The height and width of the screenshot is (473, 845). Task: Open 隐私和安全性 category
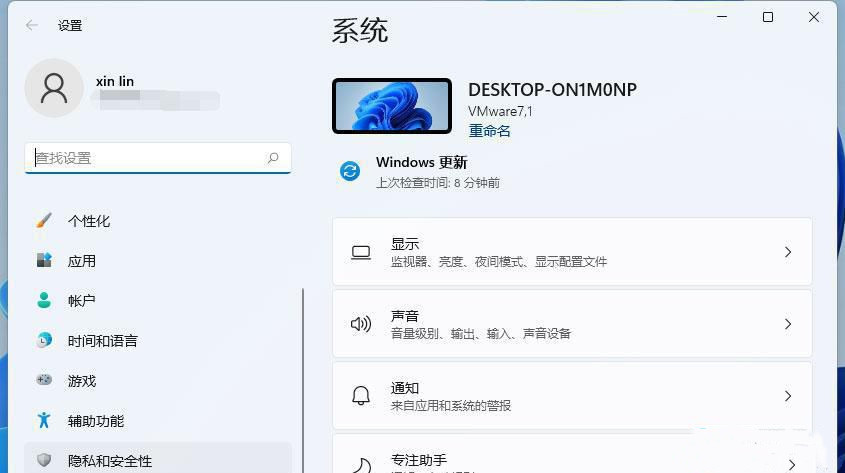(158, 458)
